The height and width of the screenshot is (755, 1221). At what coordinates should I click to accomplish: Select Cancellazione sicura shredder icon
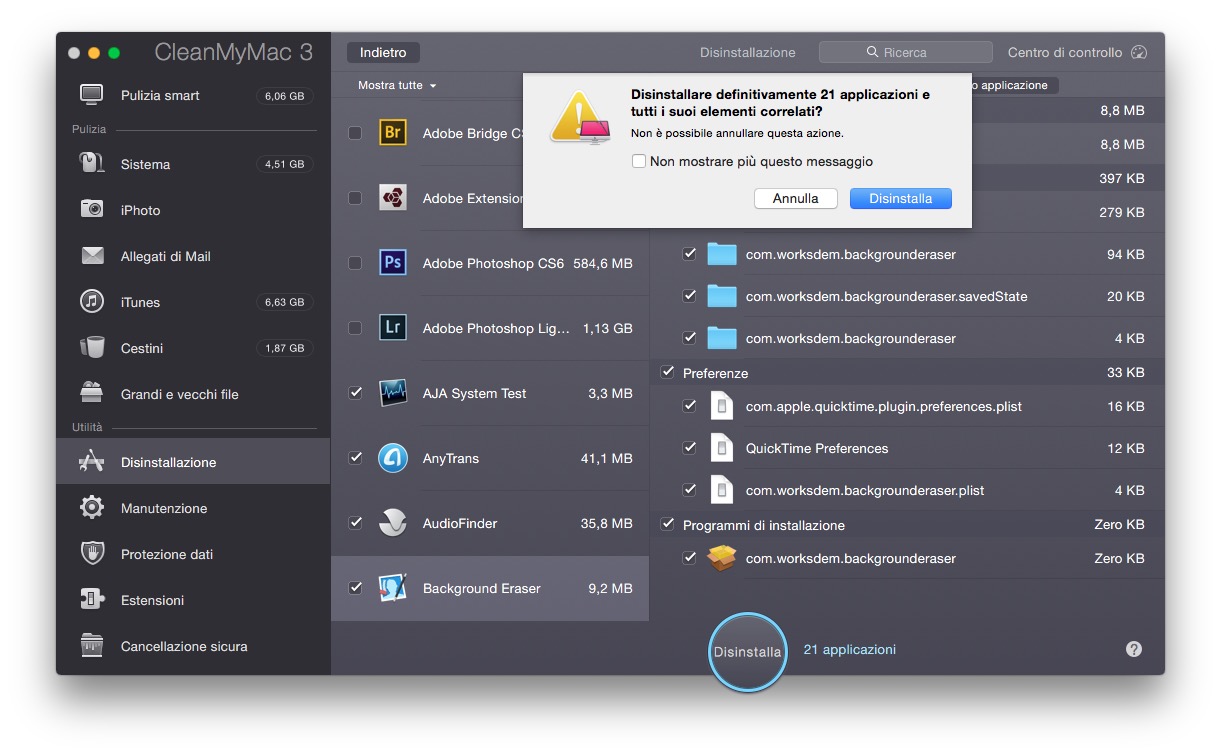(x=92, y=645)
